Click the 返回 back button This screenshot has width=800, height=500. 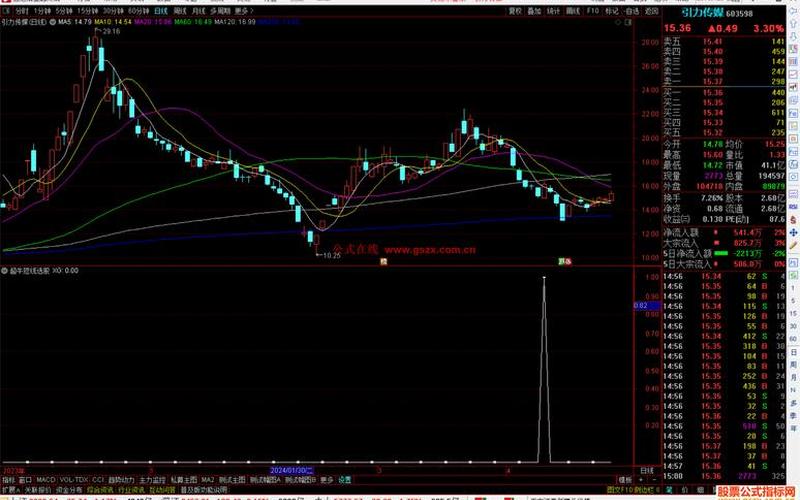pos(646,10)
